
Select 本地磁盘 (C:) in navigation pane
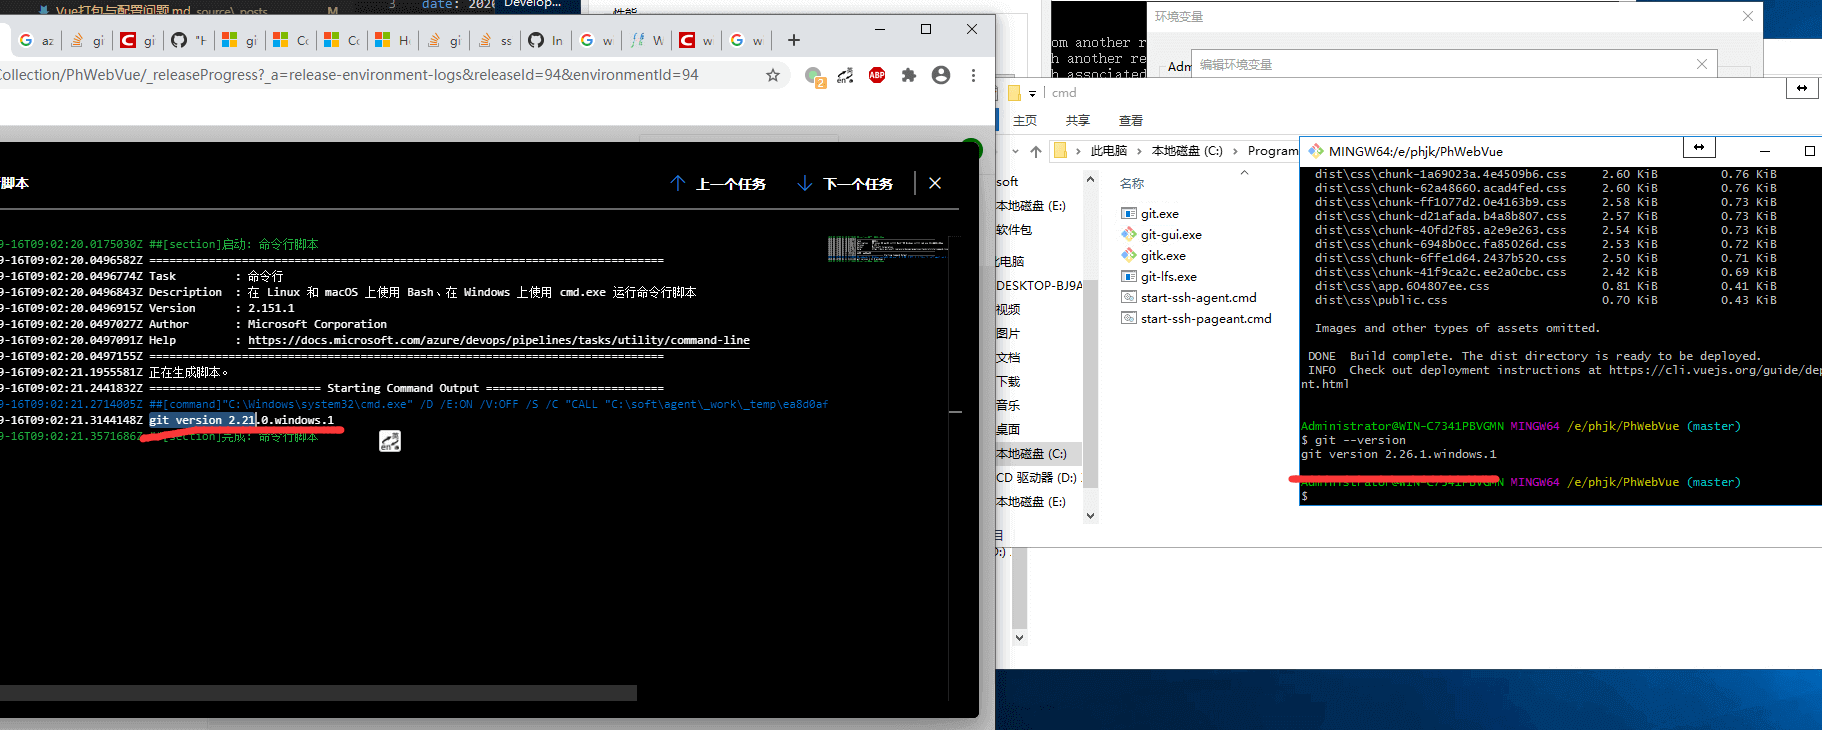coord(1031,454)
